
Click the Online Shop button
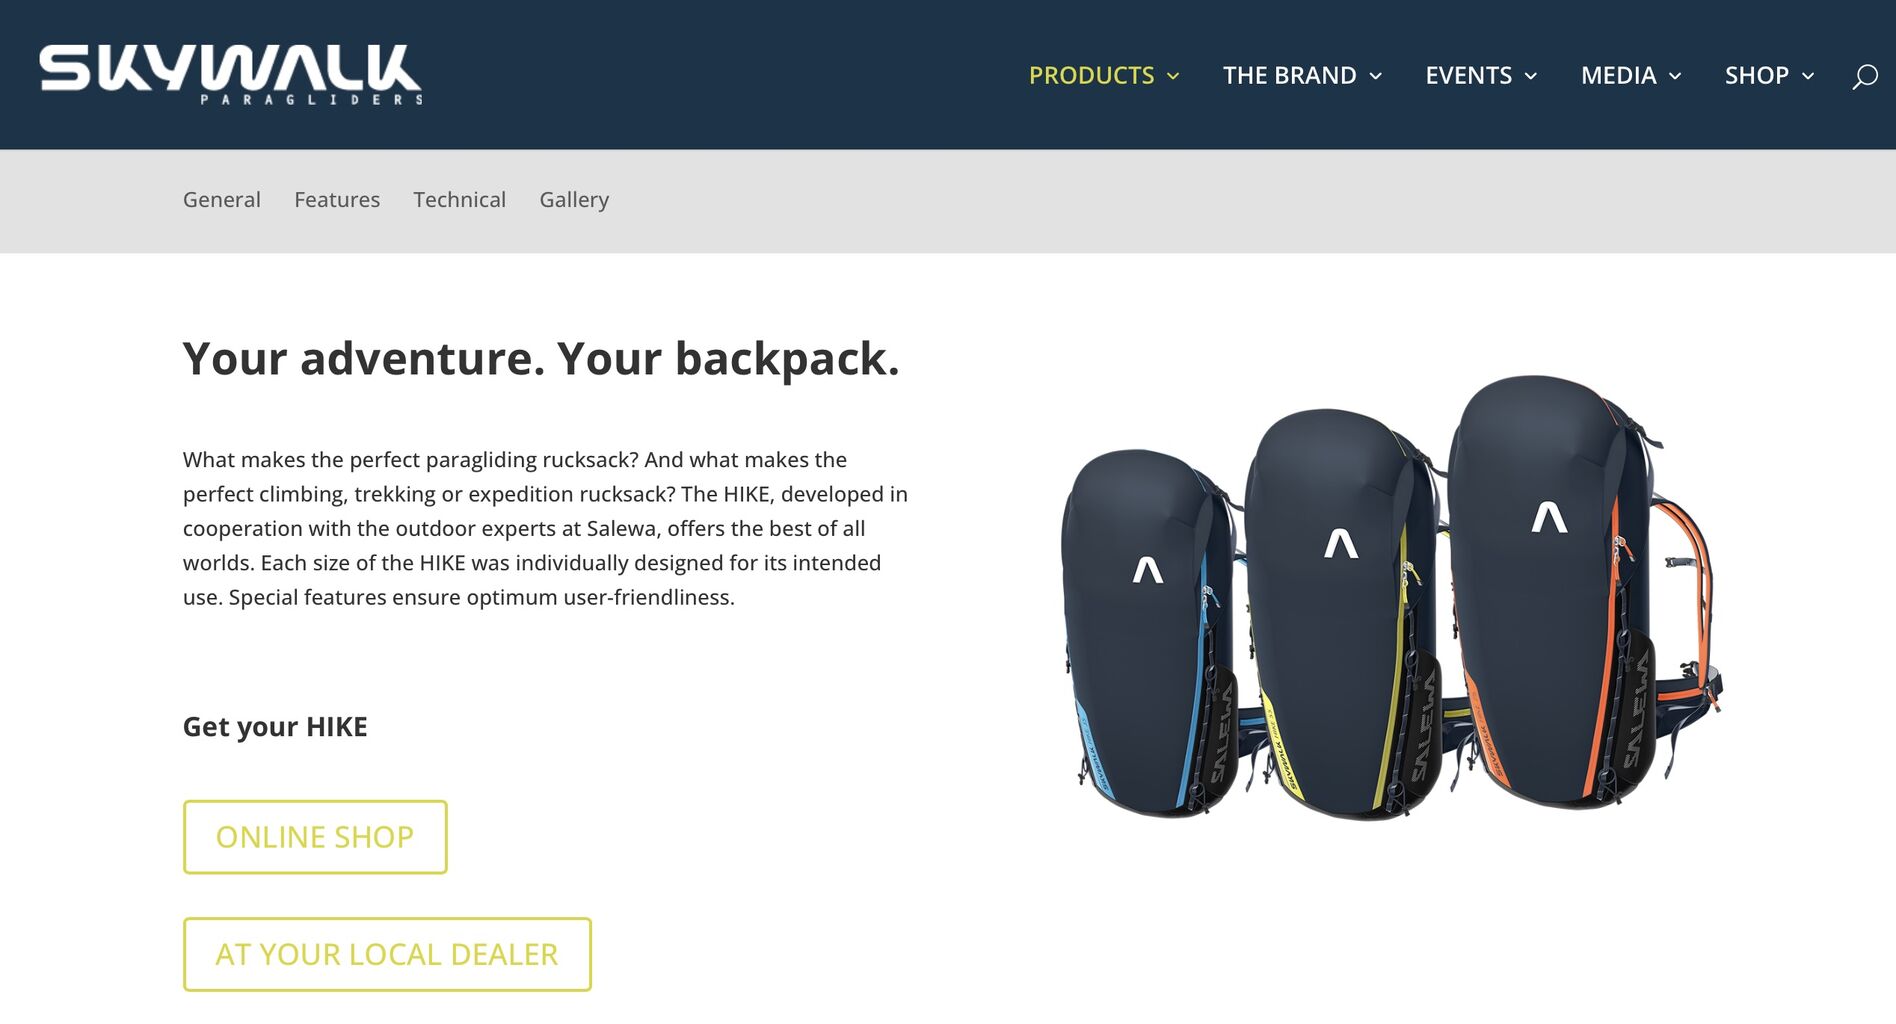[x=315, y=837]
